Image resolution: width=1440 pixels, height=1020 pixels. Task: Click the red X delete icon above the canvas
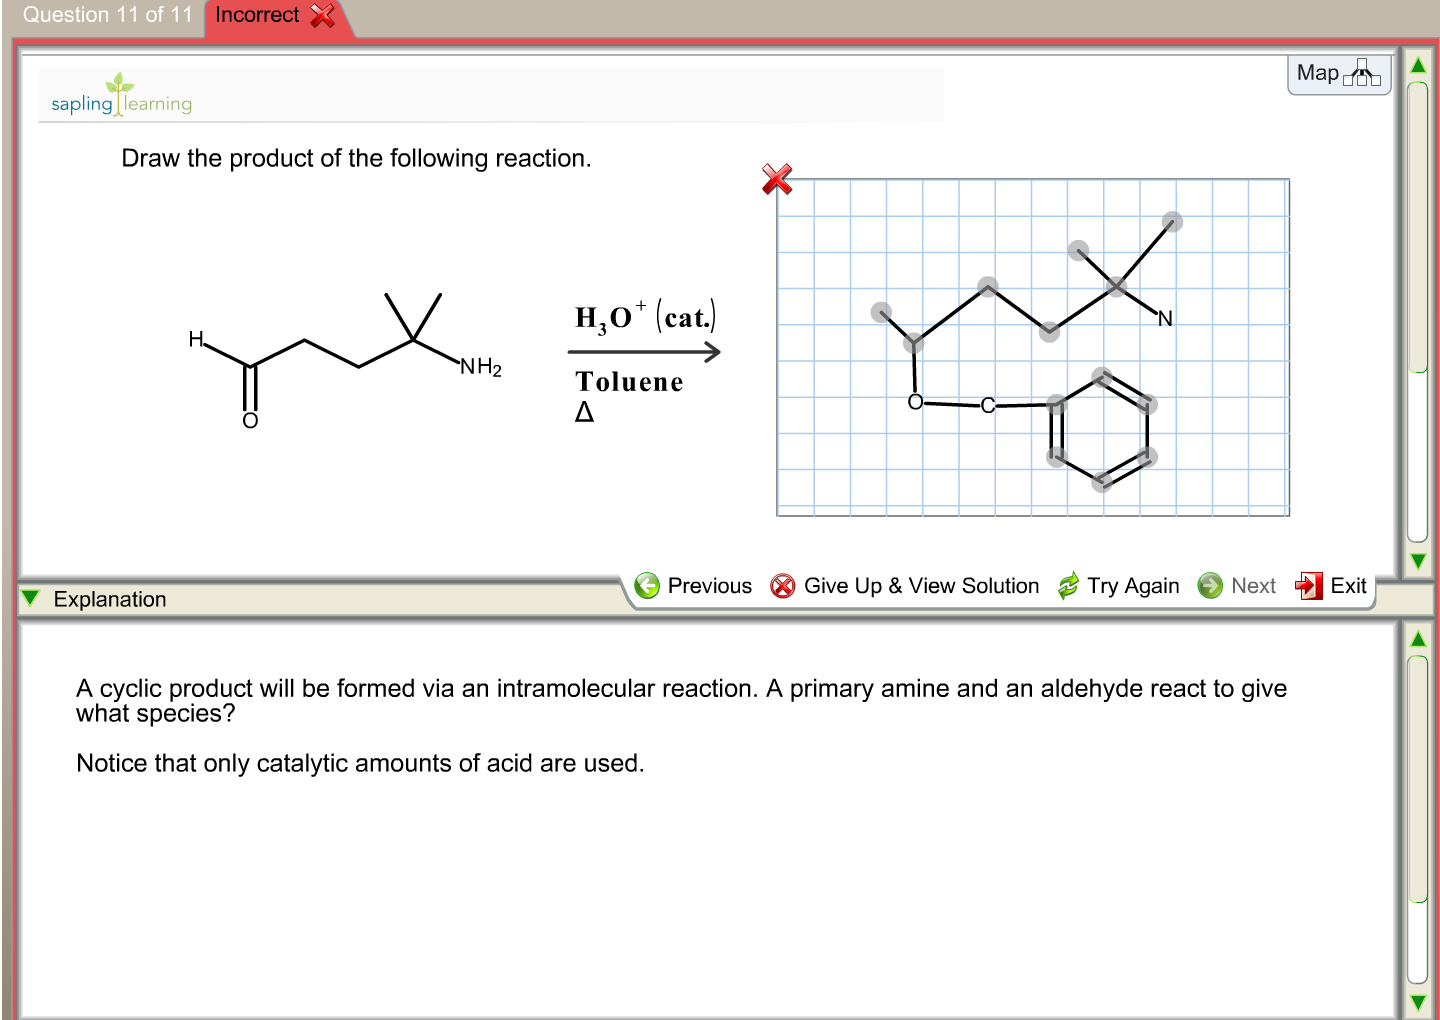pos(777,180)
